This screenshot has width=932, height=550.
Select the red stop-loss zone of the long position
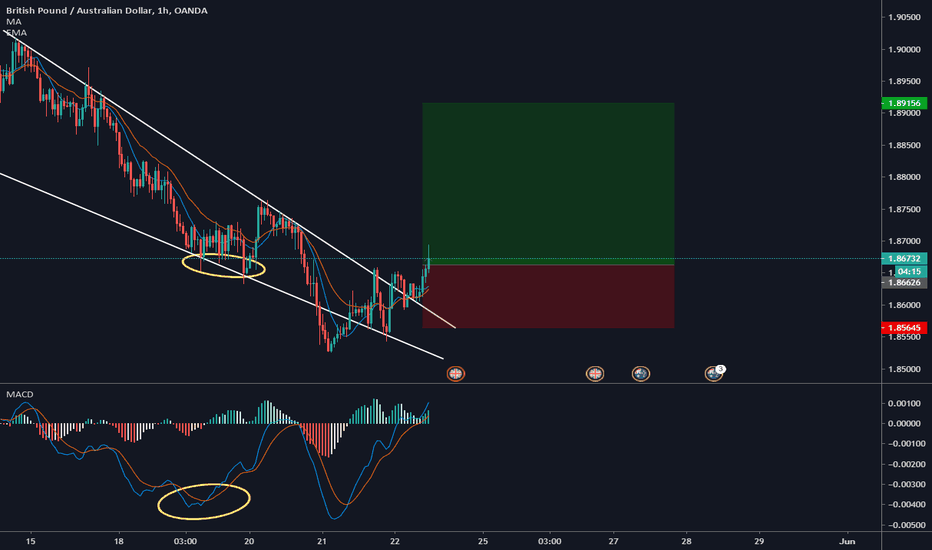click(x=548, y=296)
